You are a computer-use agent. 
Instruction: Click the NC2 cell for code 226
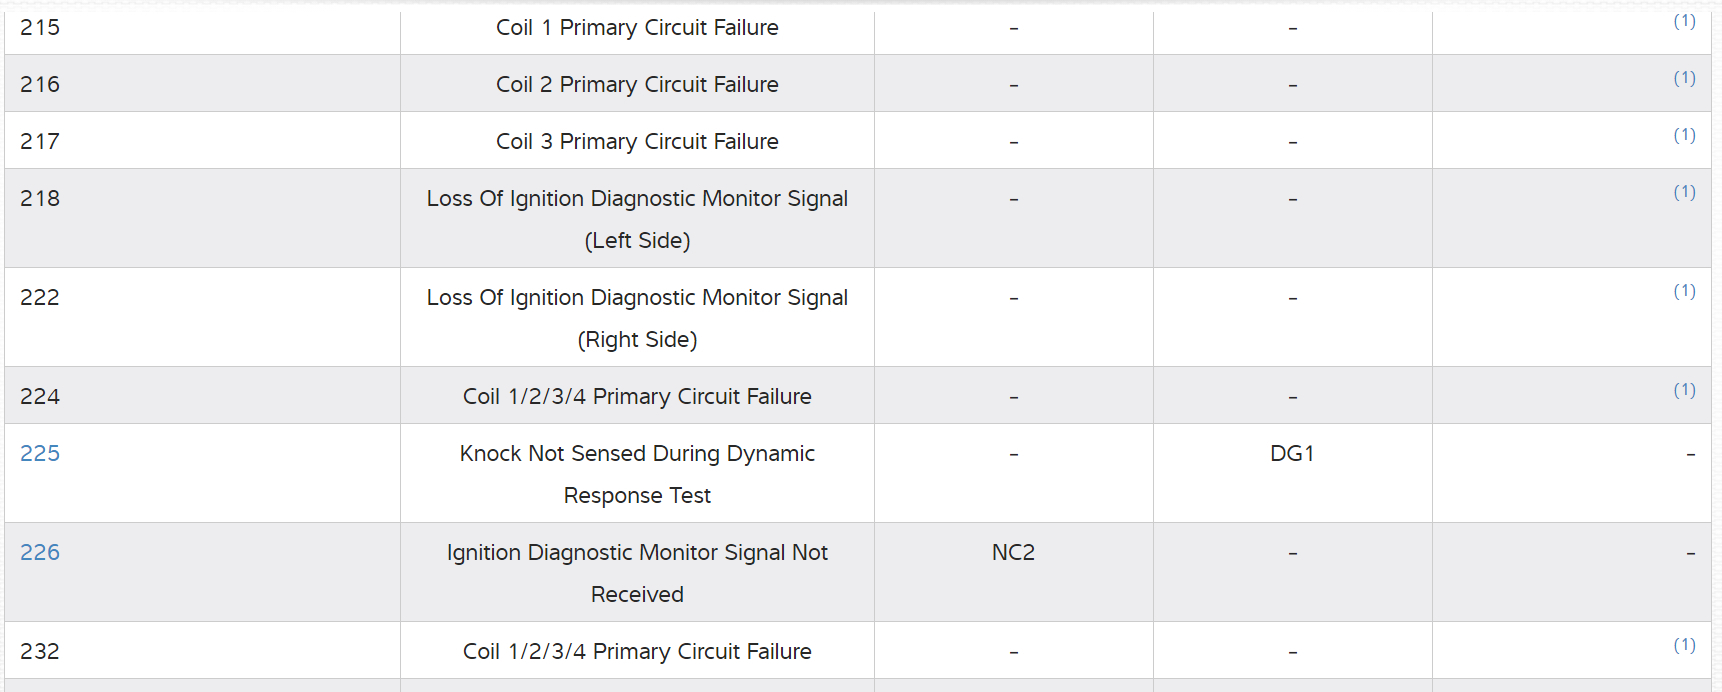1013,553
